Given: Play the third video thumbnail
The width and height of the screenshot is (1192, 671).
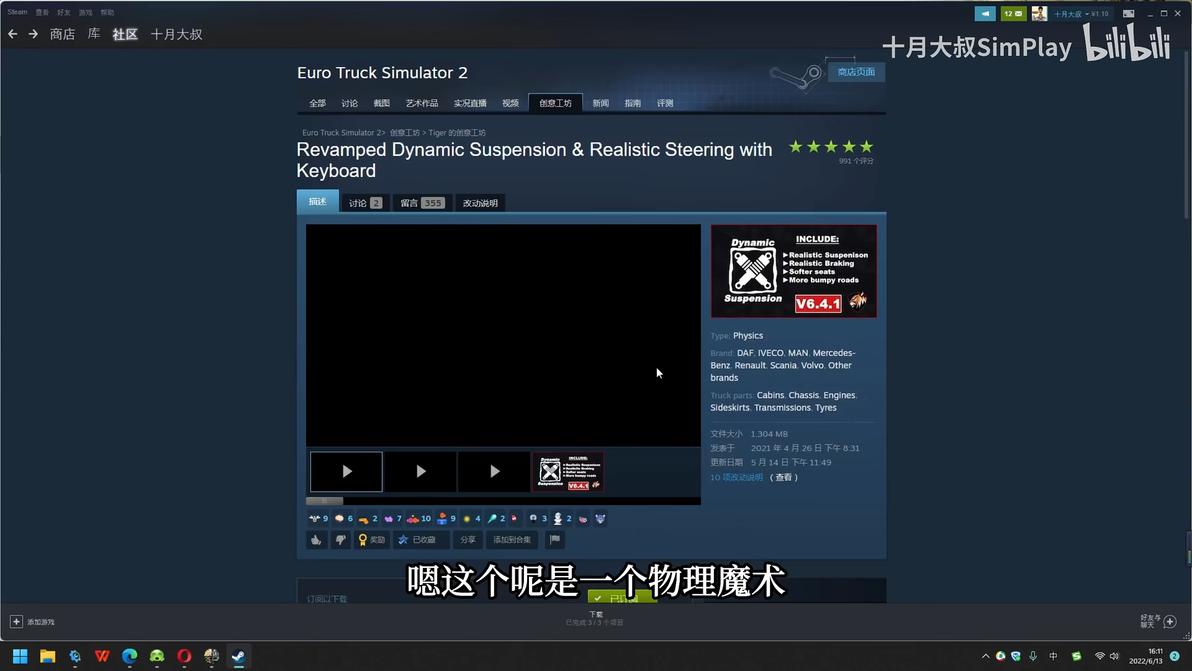Looking at the screenshot, I should pos(494,472).
